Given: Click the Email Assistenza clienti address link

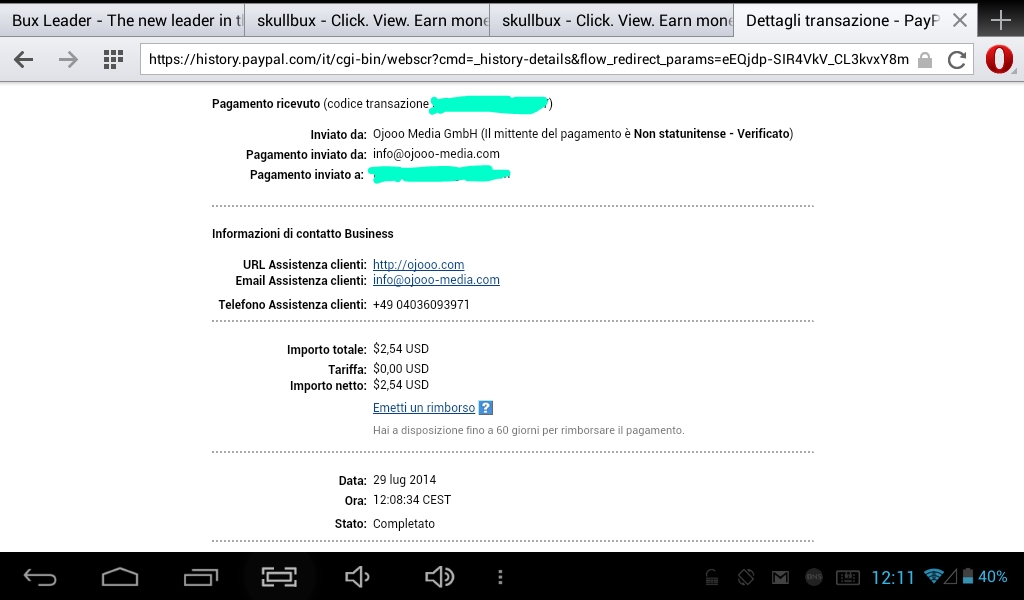Looking at the screenshot, I should (436, 279).
